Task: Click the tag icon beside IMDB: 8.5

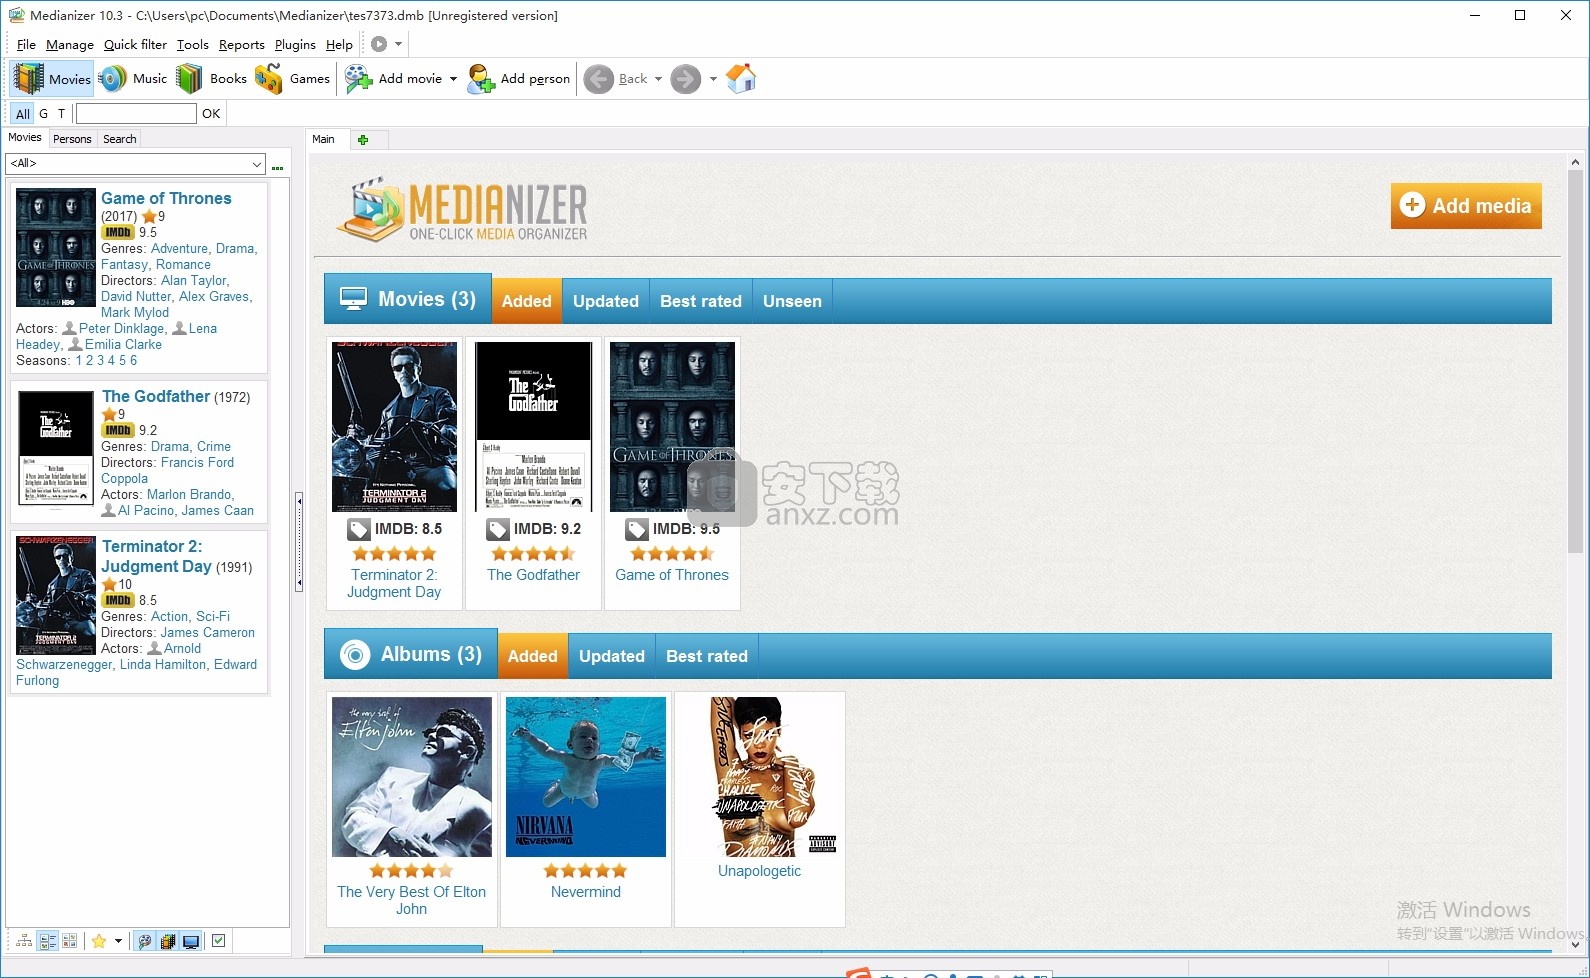Action: (359, 529)
